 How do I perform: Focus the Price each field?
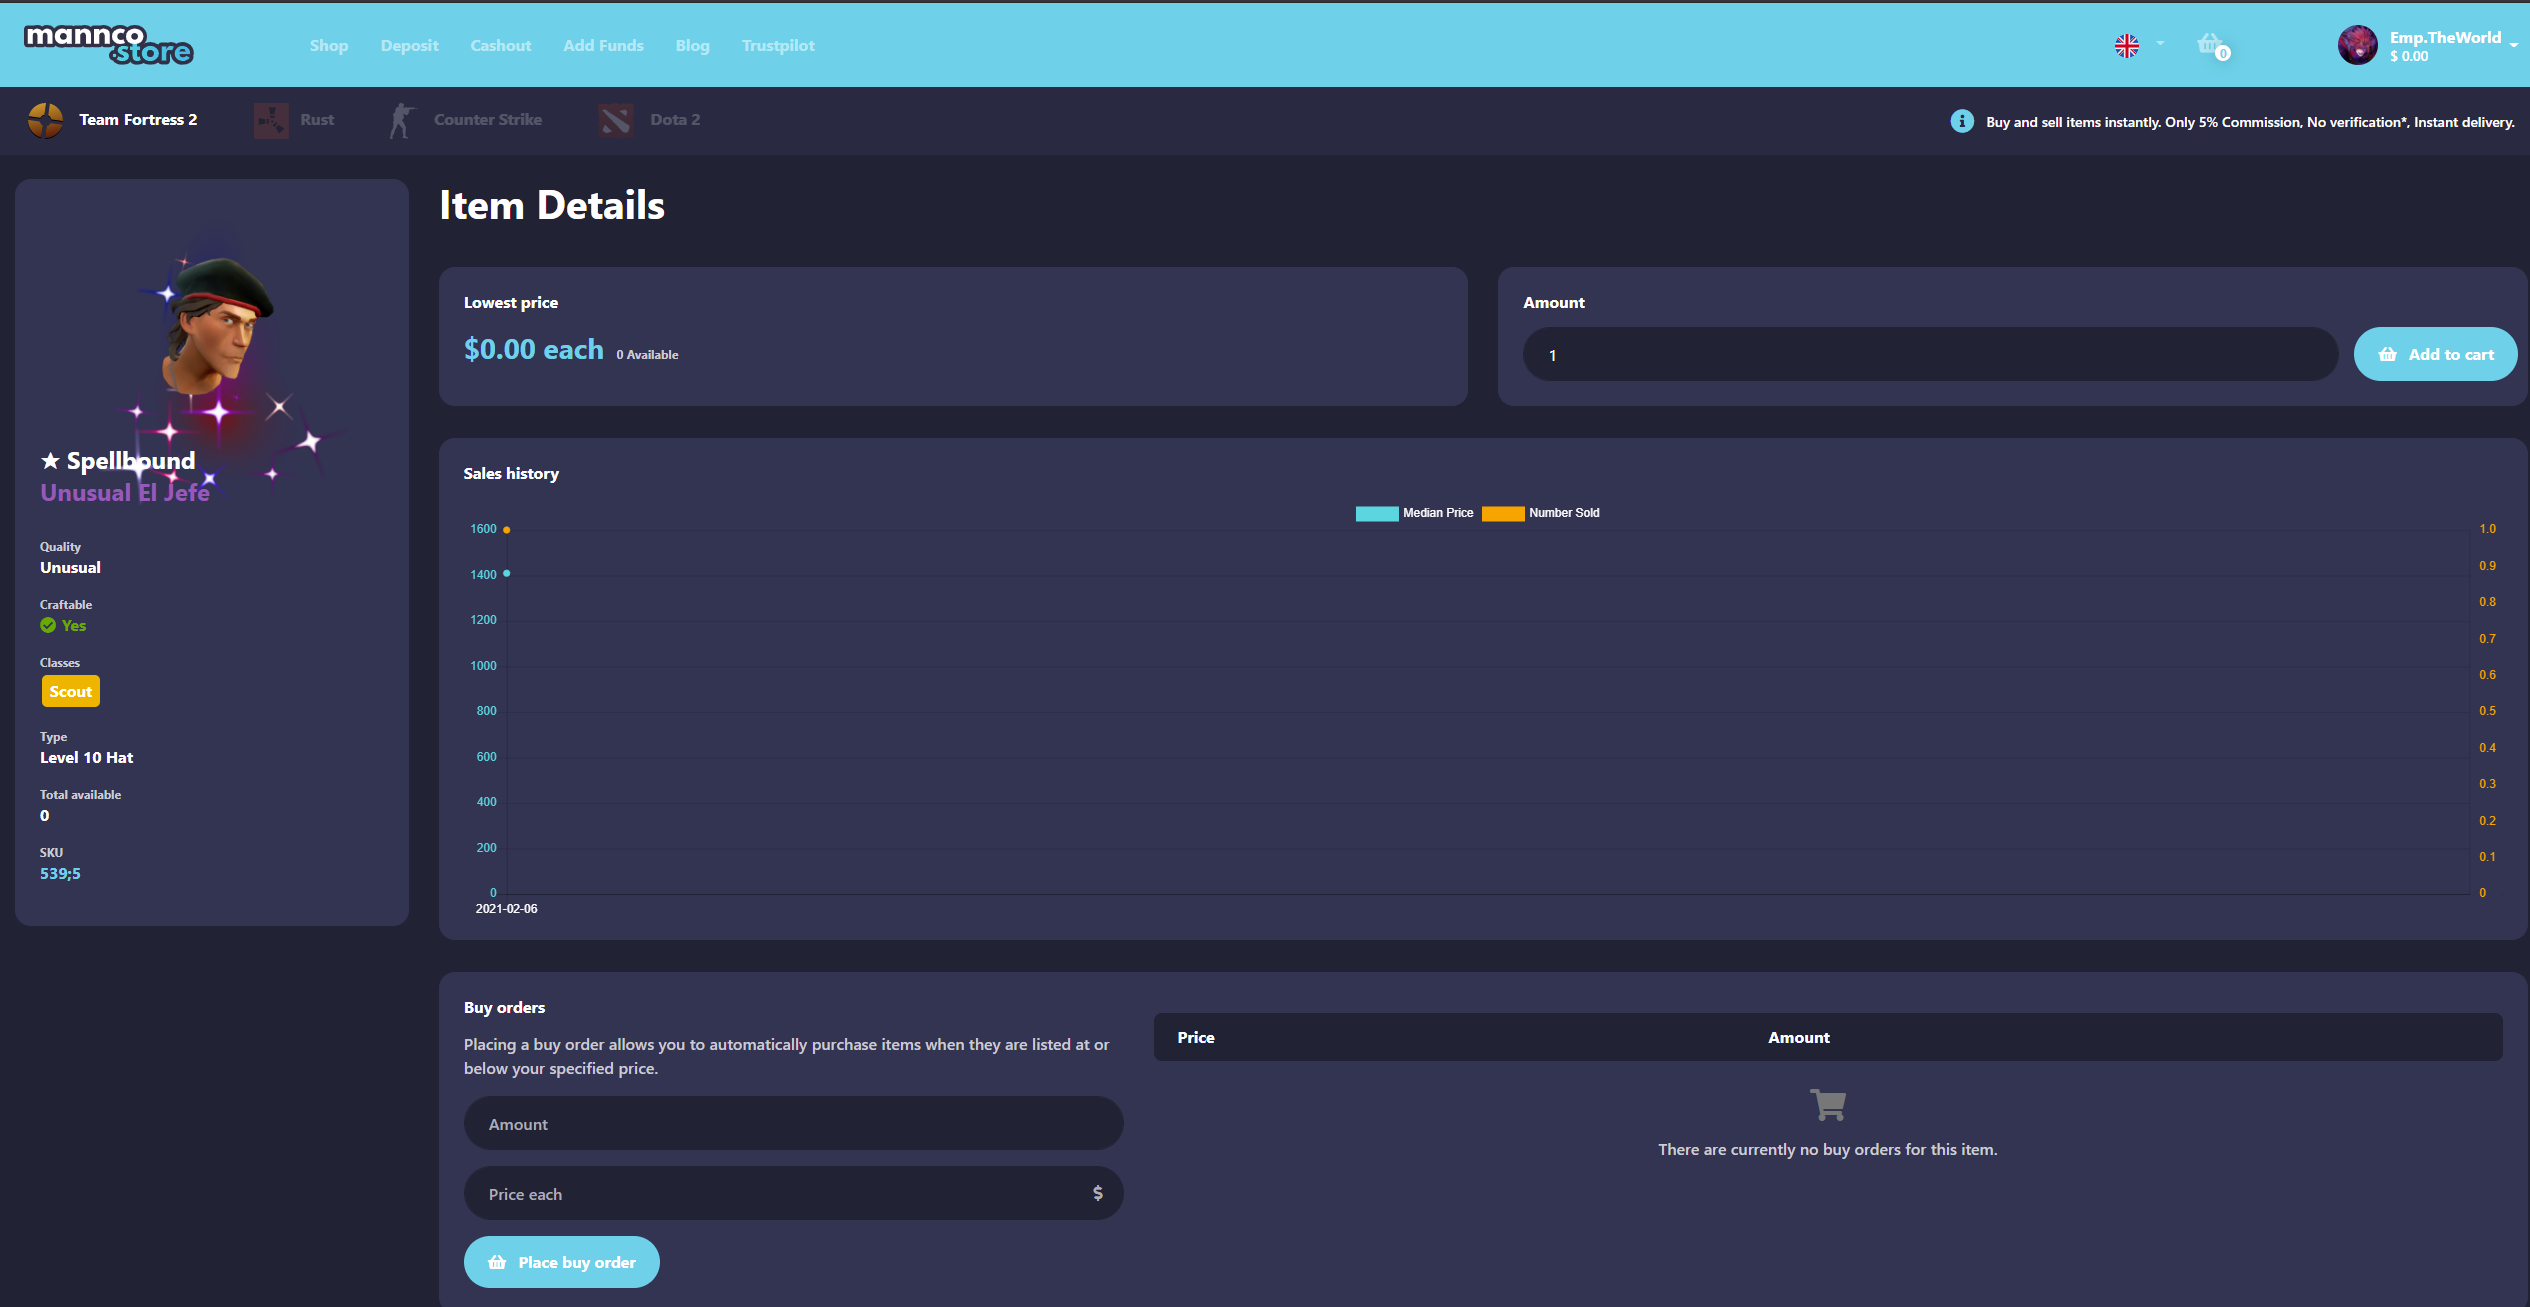coord(793,1193)
